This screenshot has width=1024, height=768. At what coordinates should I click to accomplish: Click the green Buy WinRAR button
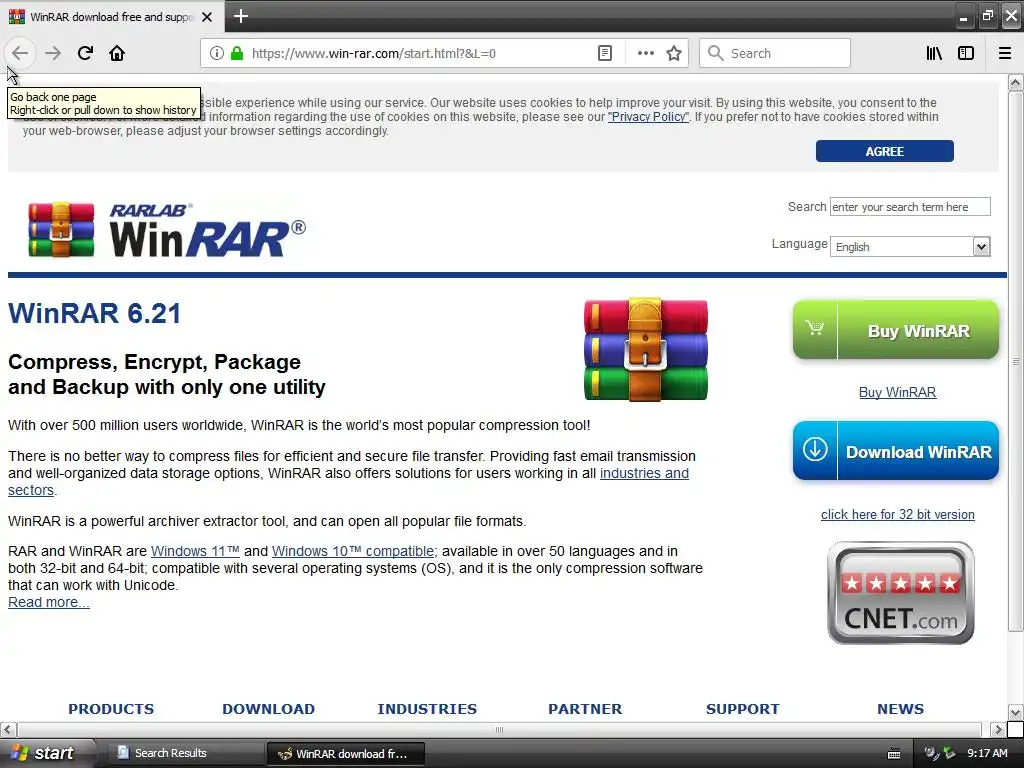click(895, 330)
